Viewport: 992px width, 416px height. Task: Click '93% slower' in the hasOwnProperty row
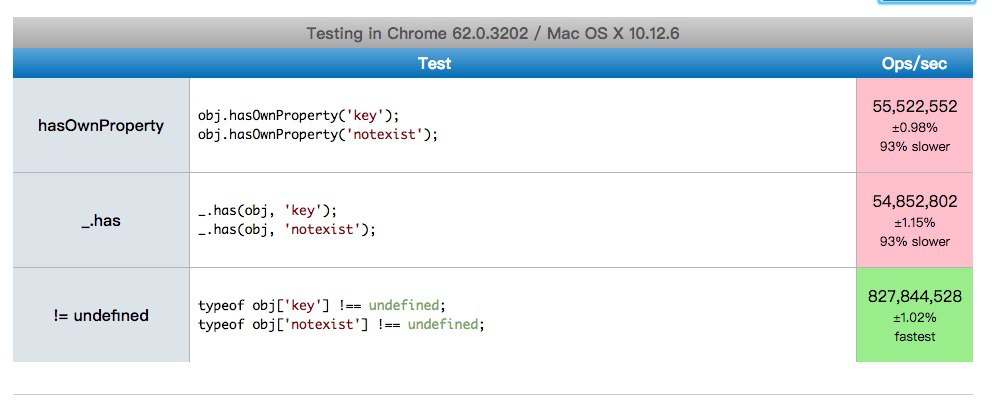tap(915, 147)
